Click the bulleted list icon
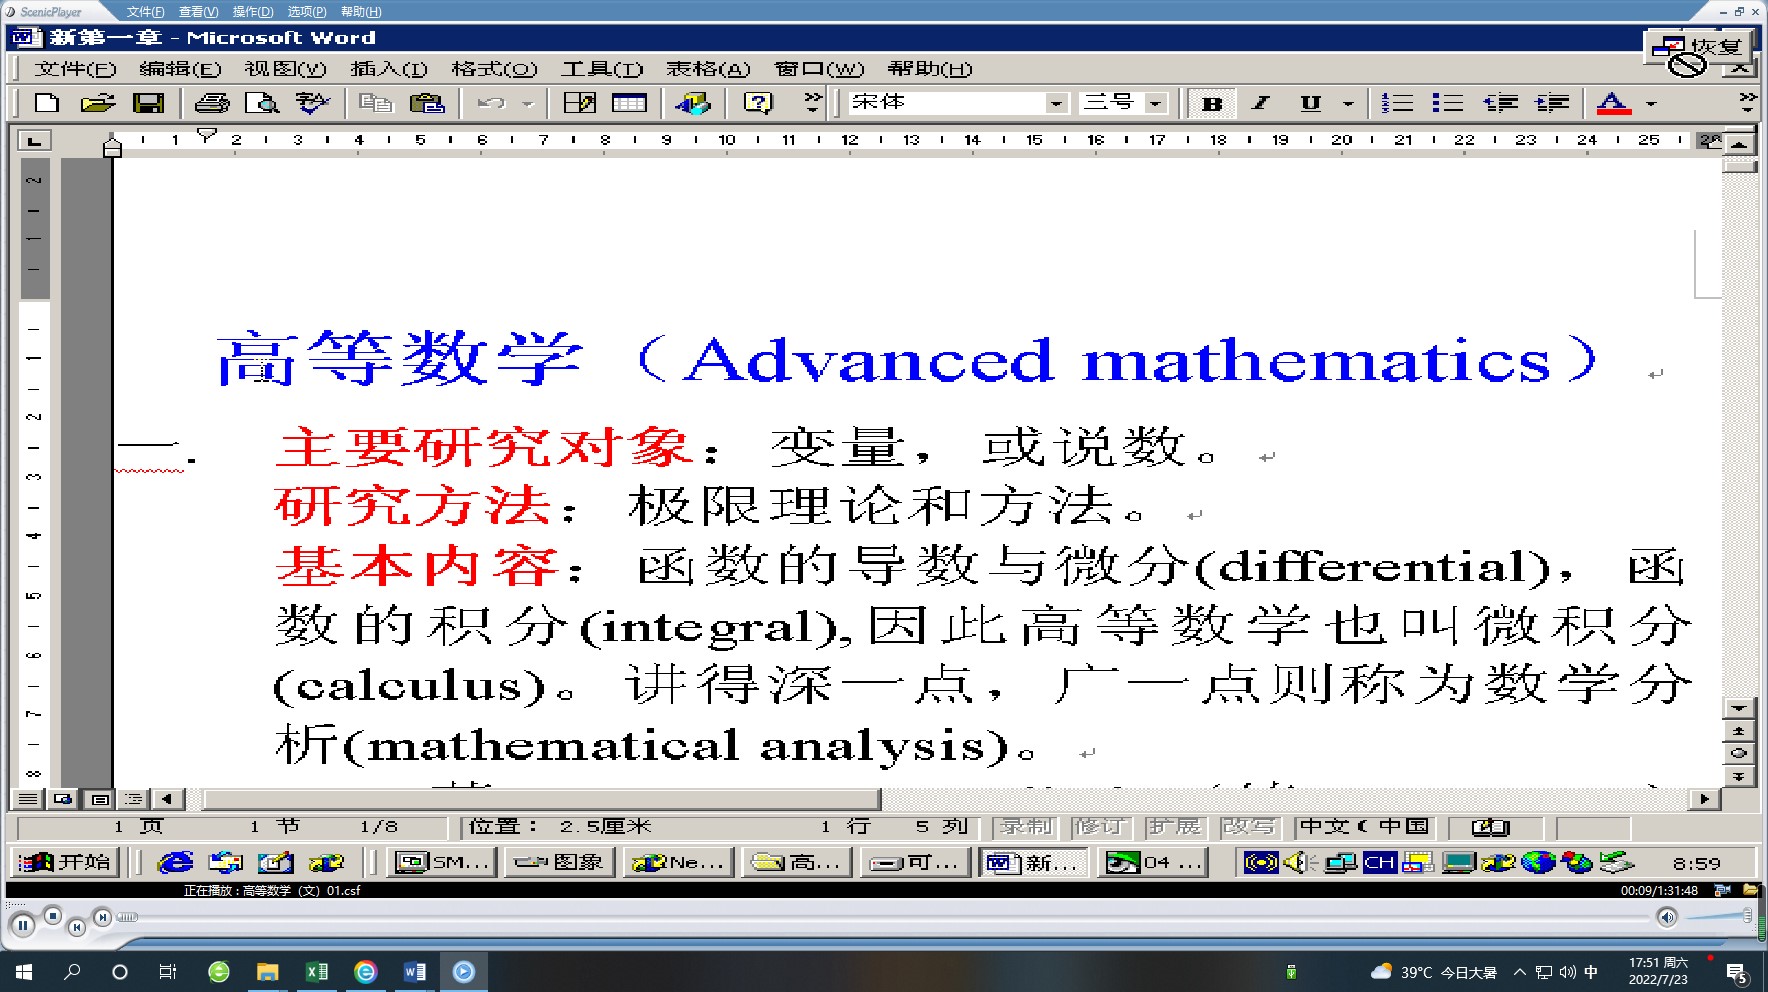1768x992 pixels. coord(1447,103)
